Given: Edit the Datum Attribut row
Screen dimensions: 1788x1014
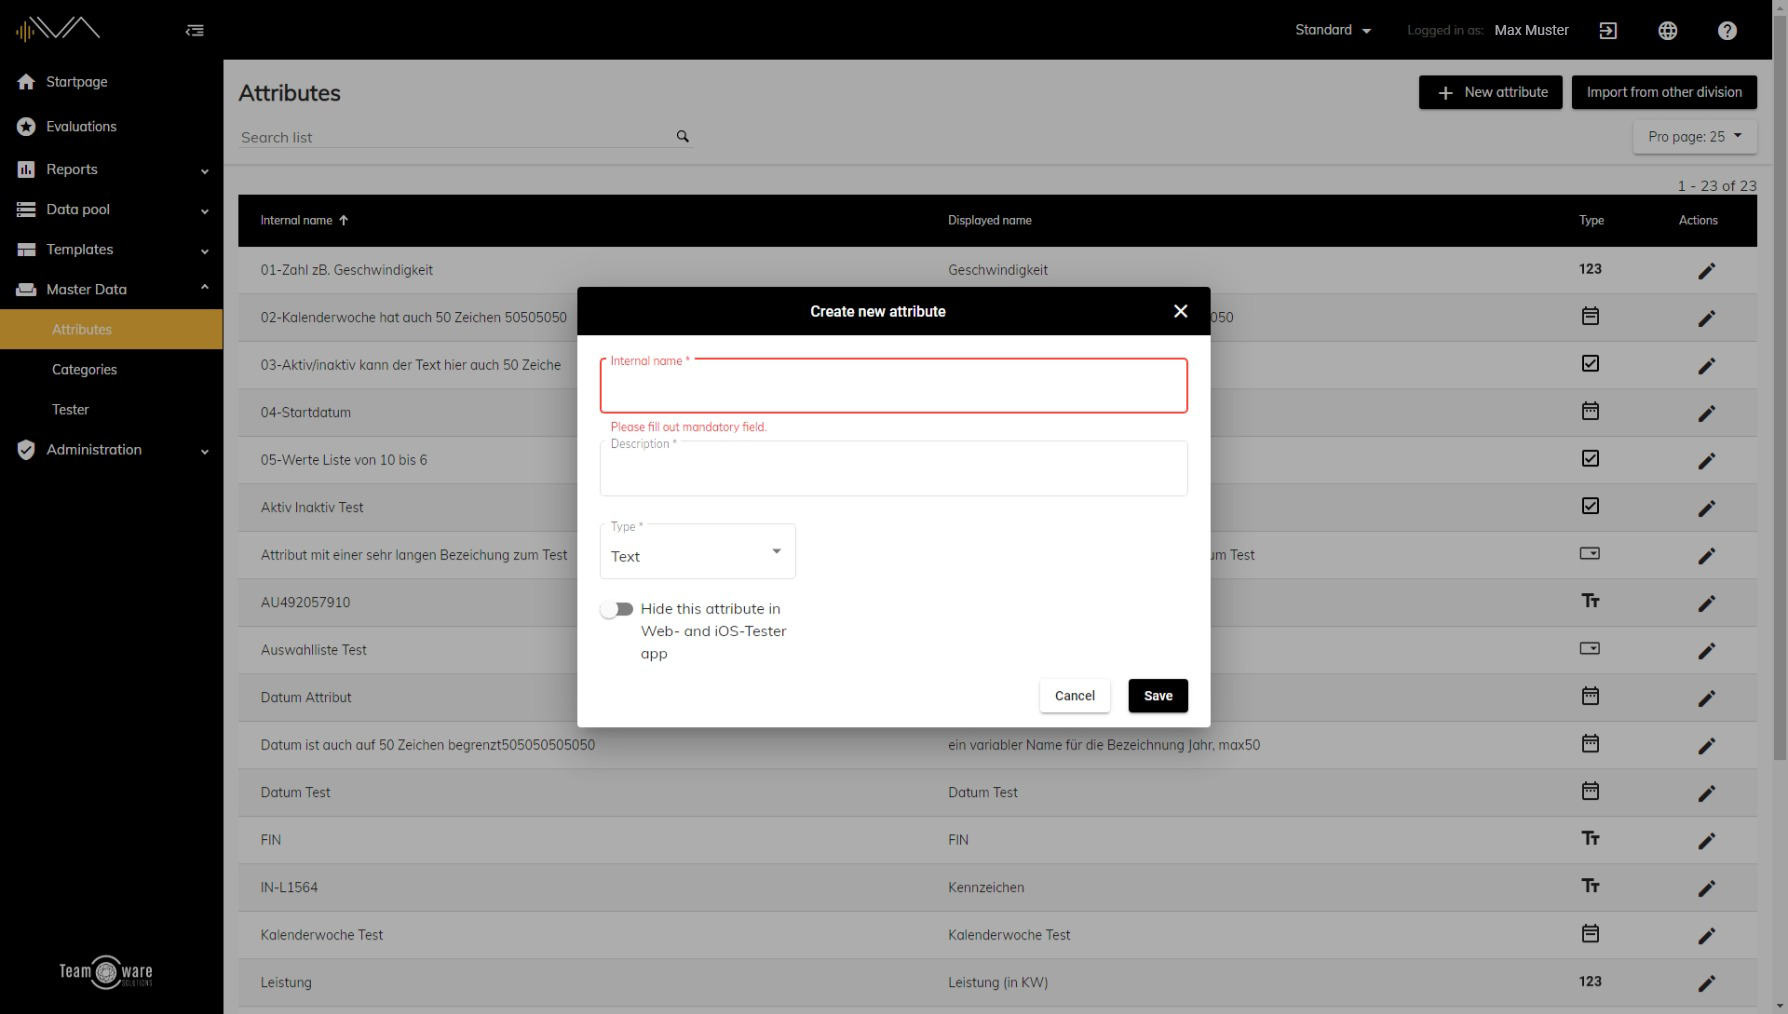Looking at the screenshot, I should pyautogui.click(x=1706, y=698).
